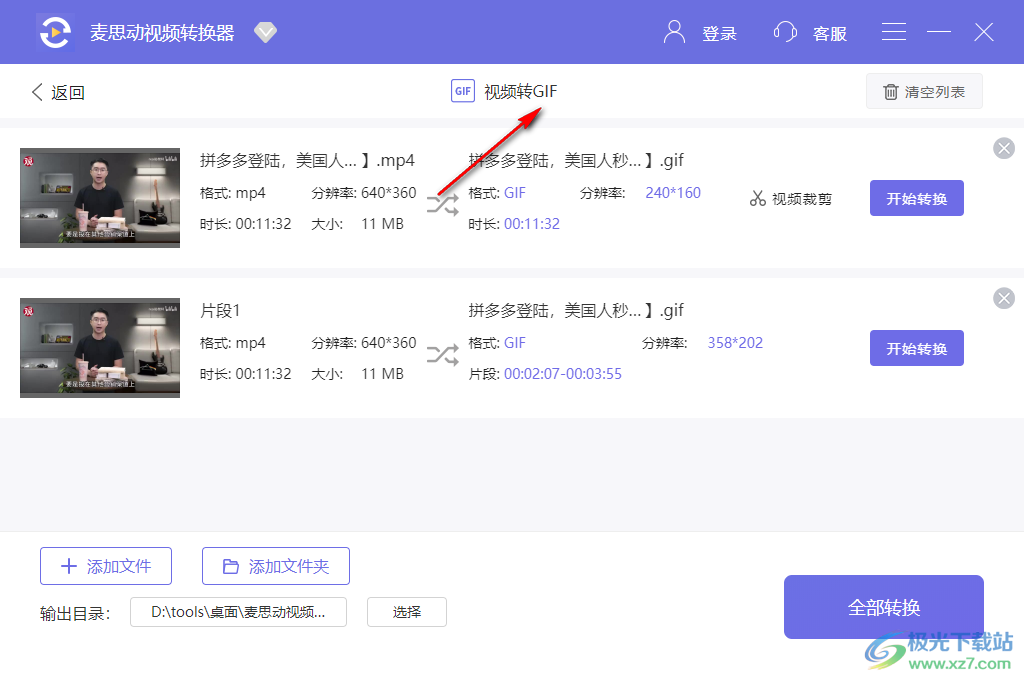Edit output duration 00:11:32
This screenshot has height=680, width=1024.
(532, 223)
